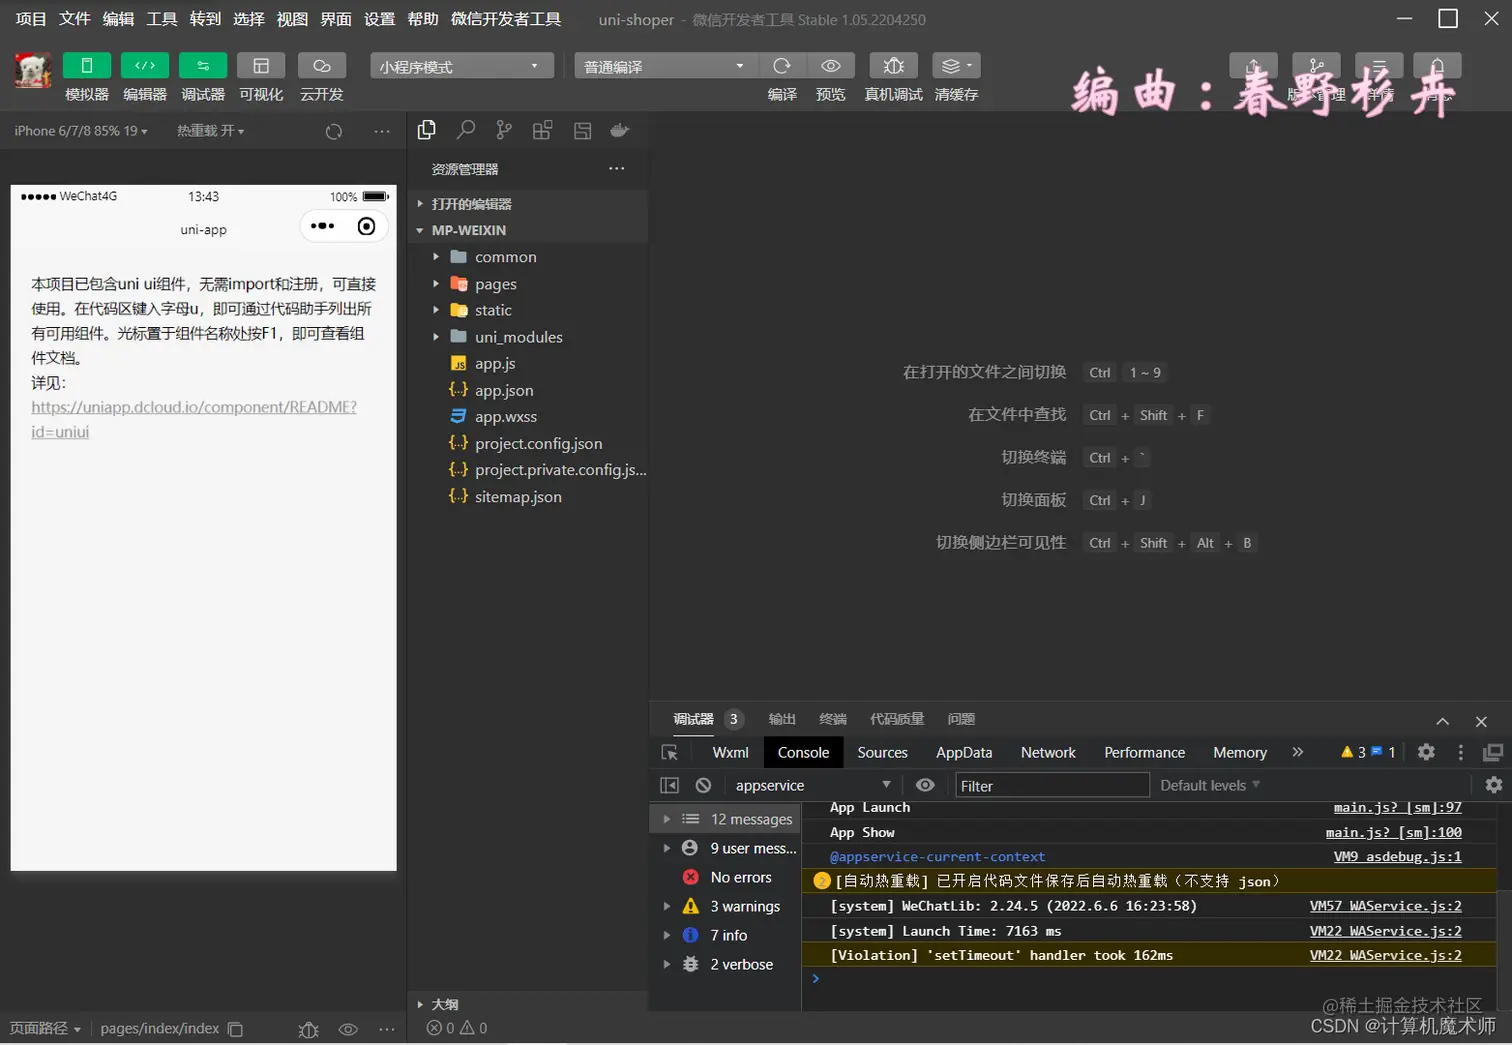Expand the pages folder

[x=530, y=284]
